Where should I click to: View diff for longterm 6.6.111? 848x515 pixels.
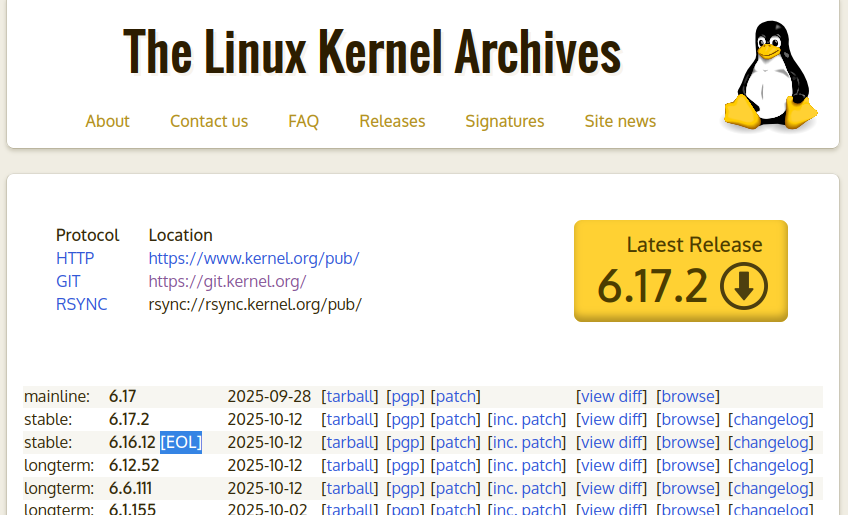pos(611,488)
